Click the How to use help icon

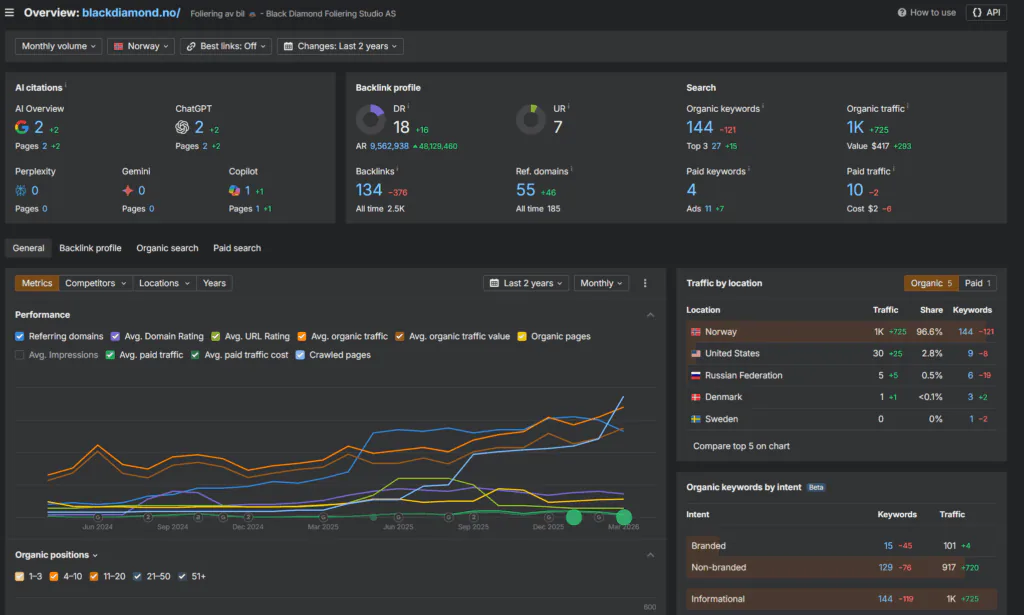(901, 12)
